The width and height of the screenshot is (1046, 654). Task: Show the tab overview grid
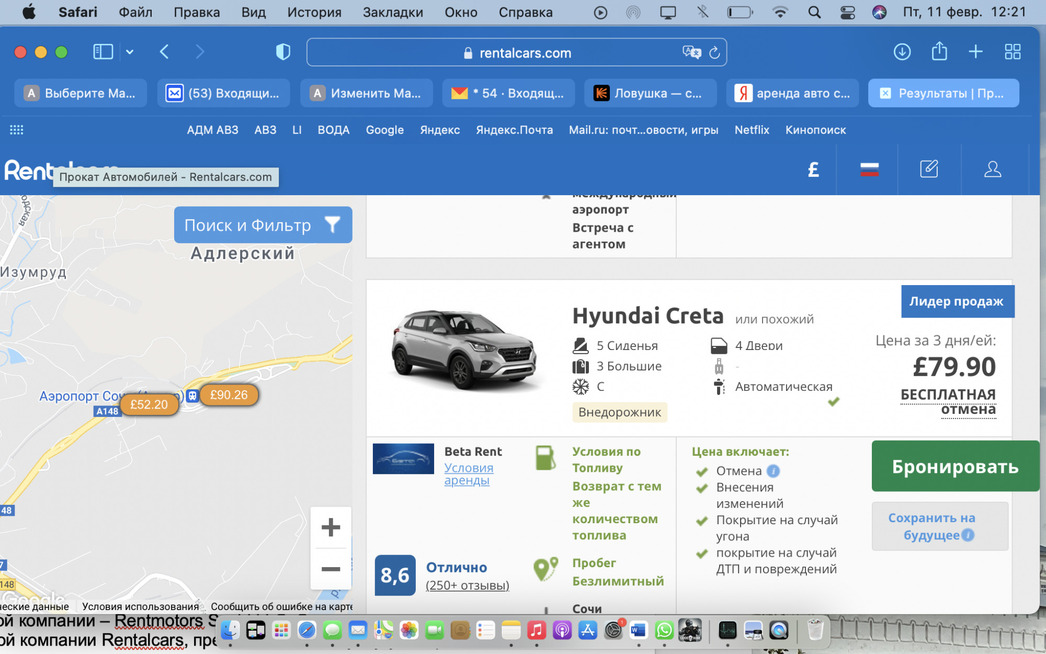(x=1012, y=52)
